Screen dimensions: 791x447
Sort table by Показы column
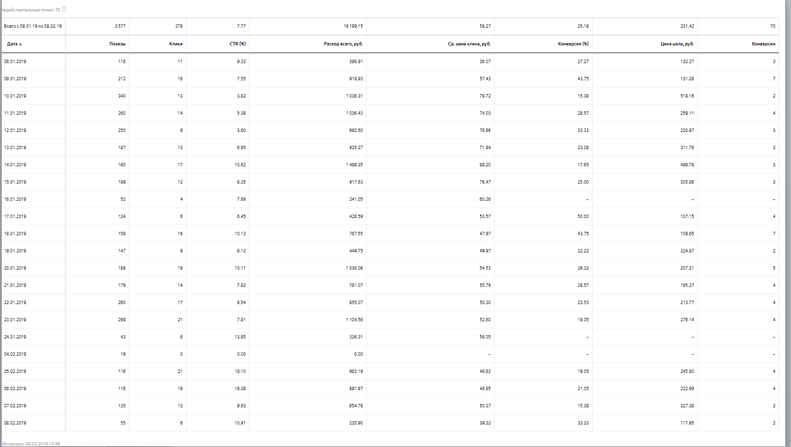coord(118,44)
